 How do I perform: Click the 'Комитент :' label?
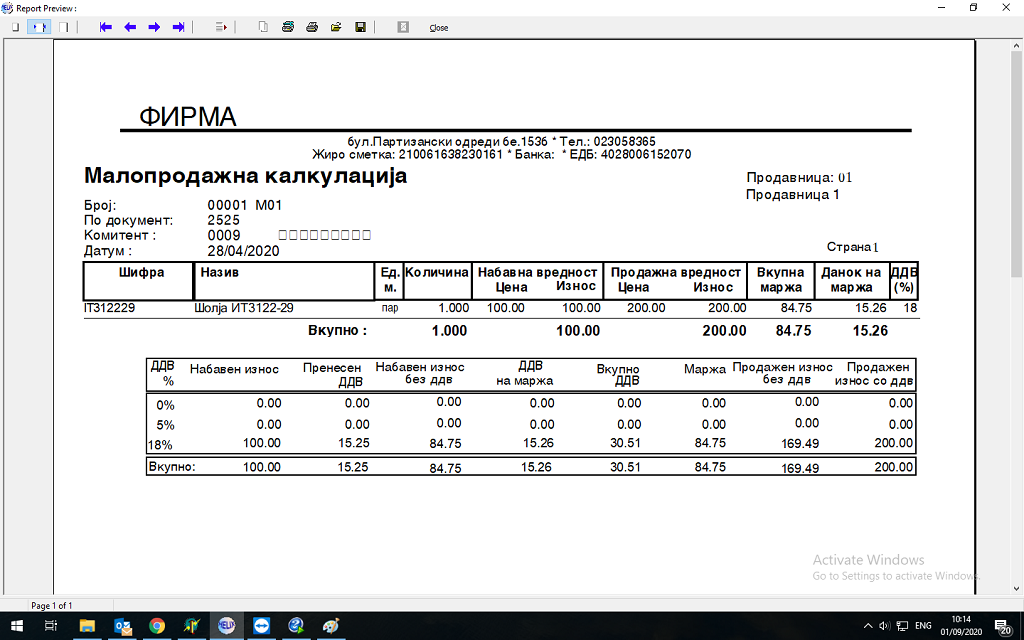point(120,236)
